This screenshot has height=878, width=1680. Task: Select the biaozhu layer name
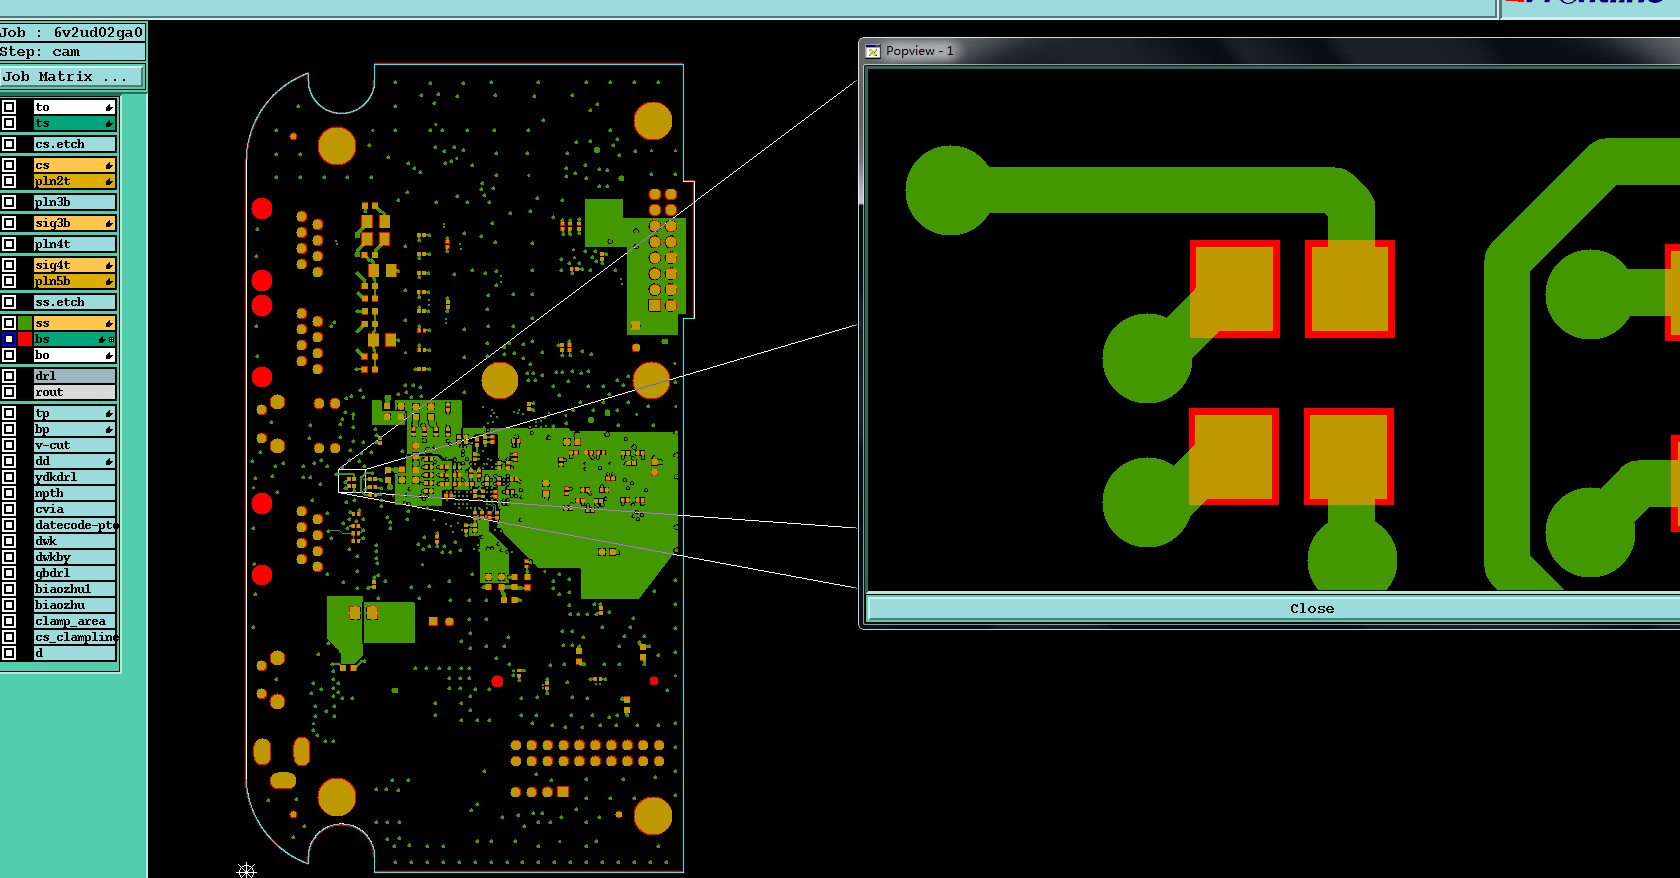click(x=75, y=605)
